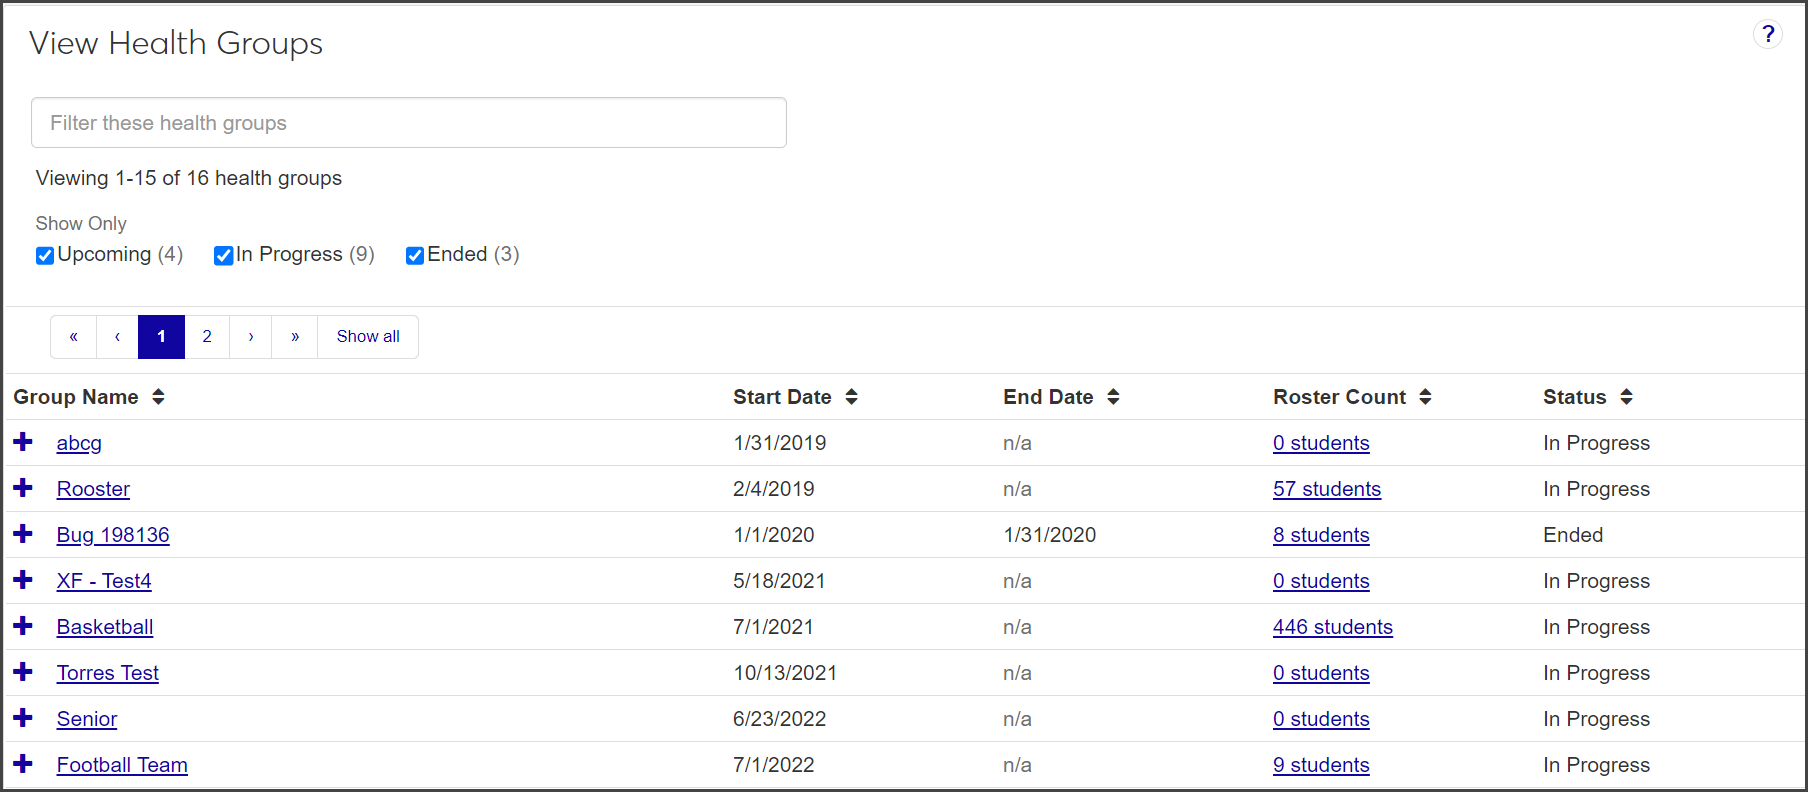Open the help question mark icon
Image resolution: width=1808 pixels, height=792 pixels.
pos(1767,35)
